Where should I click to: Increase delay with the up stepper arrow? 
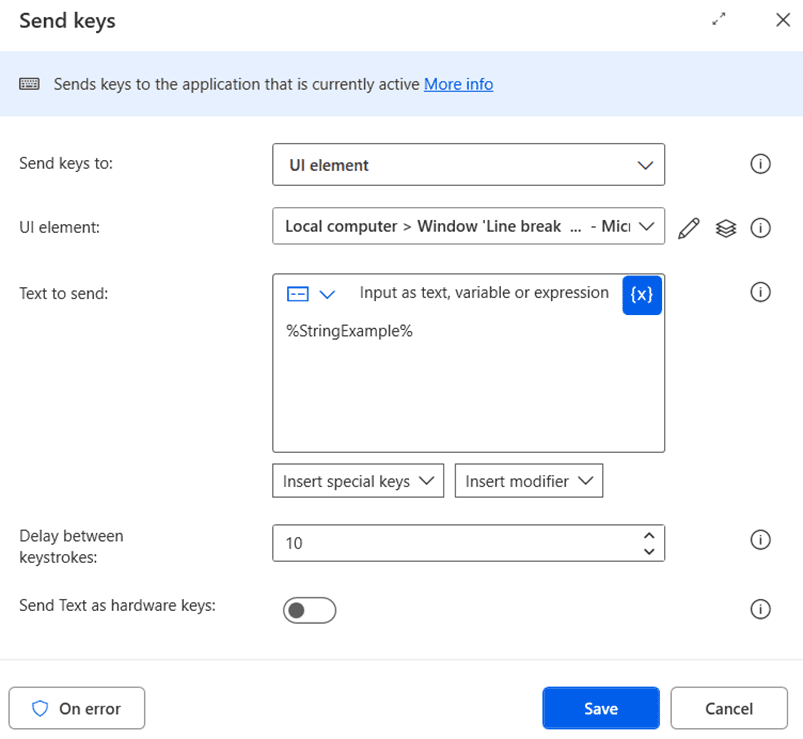[649, 535]
